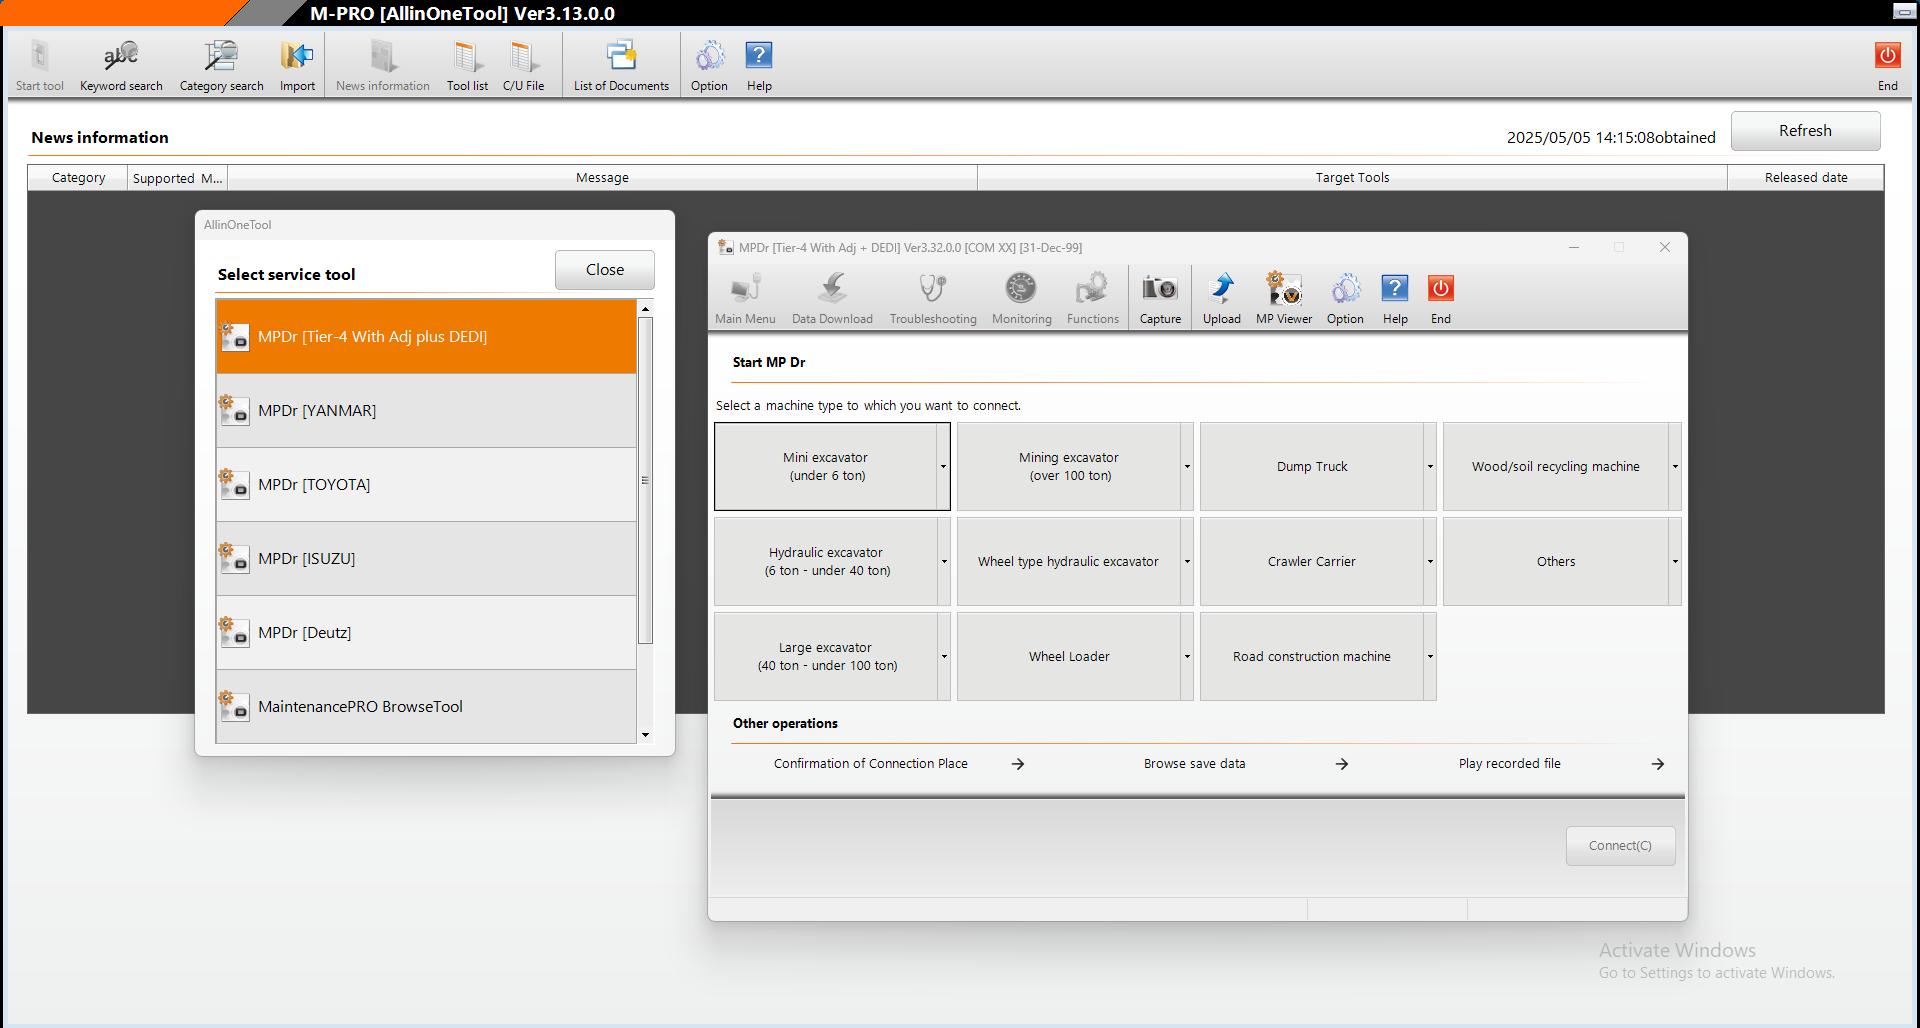The image size is (1920, 1028).
Task: Click the service tool list scrollbar thumb
Action: 645,480
